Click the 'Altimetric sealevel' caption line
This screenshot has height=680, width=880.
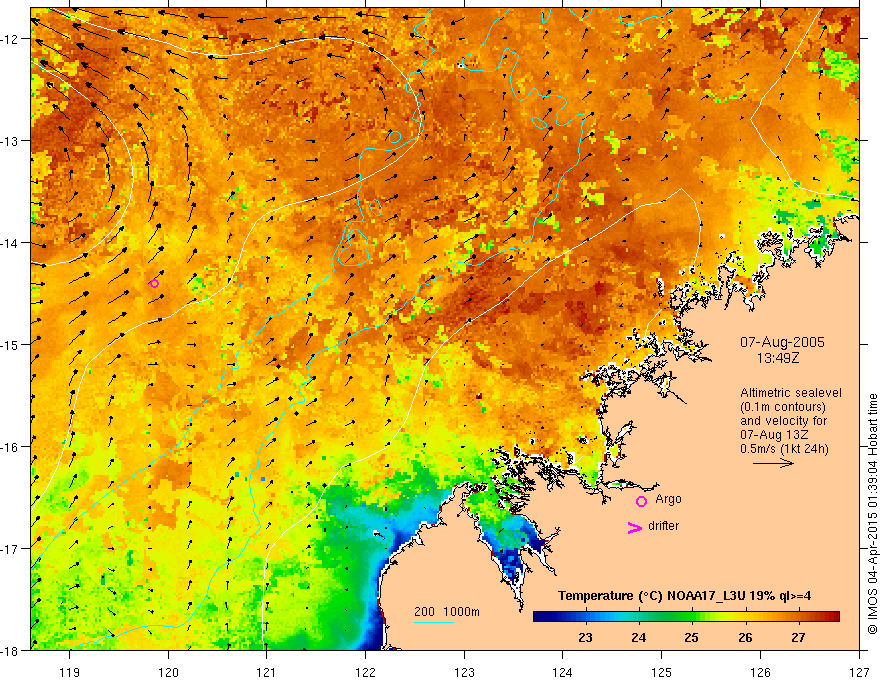(x=790, y=393)
